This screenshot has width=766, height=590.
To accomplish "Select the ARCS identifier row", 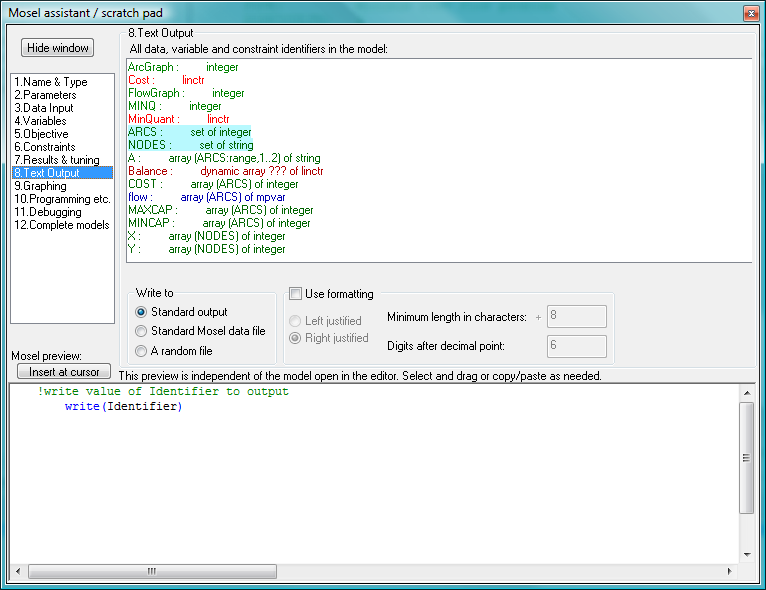I will pyautogui.click(x=190, y=132).
